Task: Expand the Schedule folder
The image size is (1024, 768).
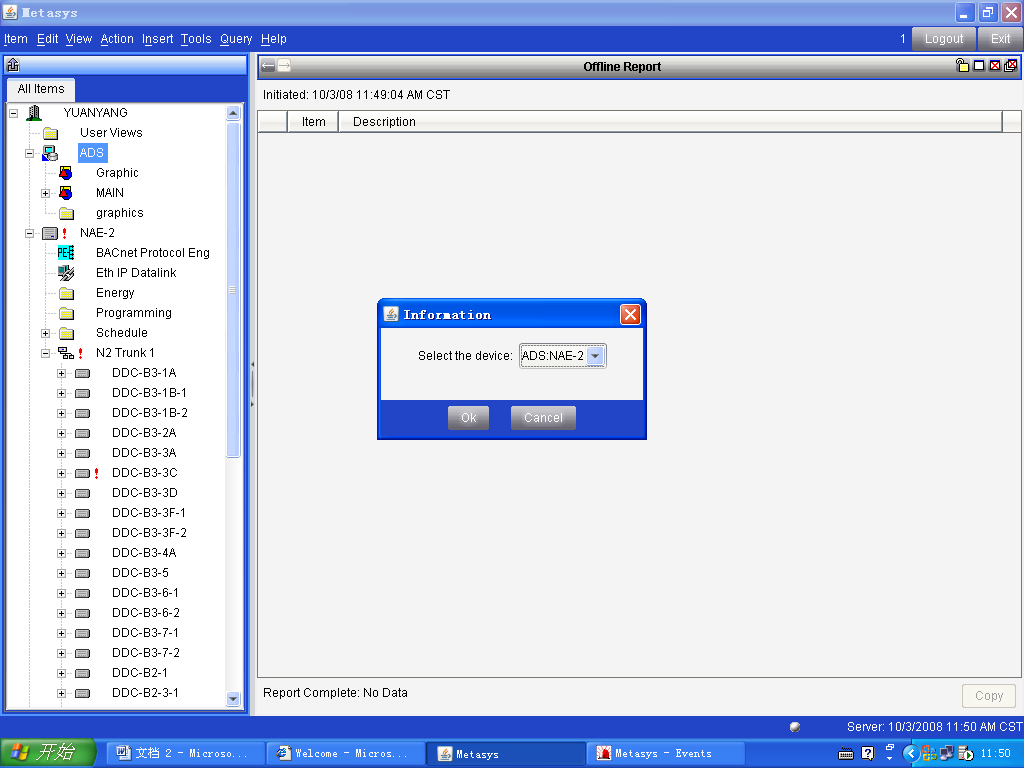Action: coord(45,333)
